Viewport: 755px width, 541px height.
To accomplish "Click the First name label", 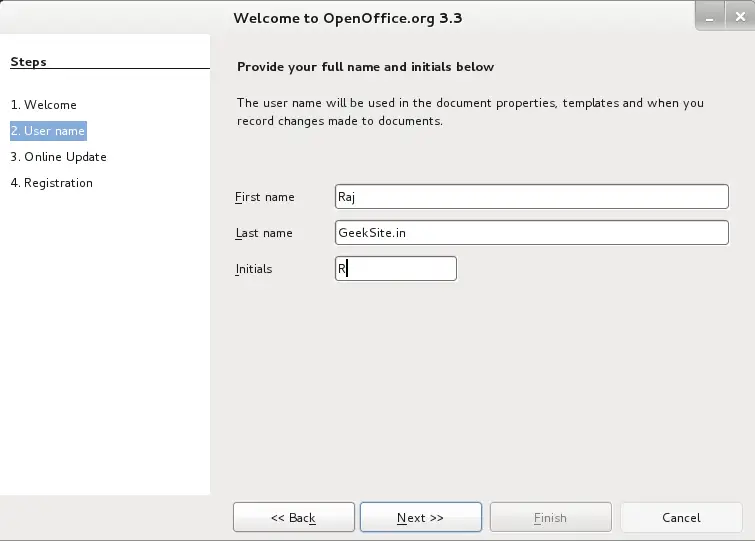I will point(264,197).
